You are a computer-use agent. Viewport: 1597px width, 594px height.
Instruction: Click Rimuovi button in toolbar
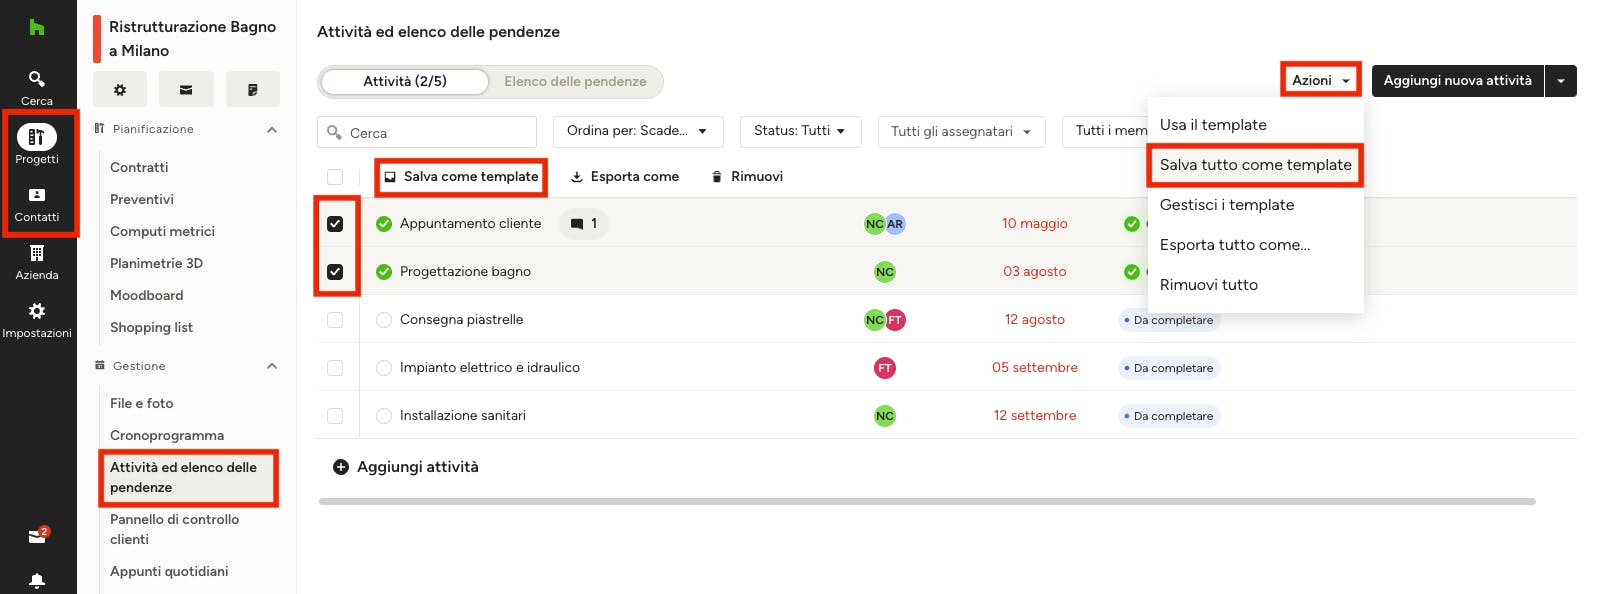coord(747,177)
